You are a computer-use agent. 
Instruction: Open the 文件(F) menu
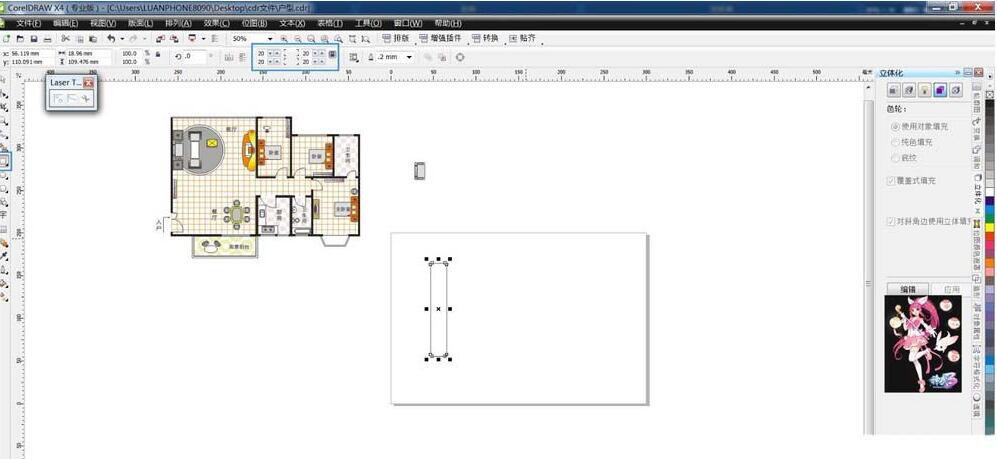pyautogui.click(x=29, y=23)
